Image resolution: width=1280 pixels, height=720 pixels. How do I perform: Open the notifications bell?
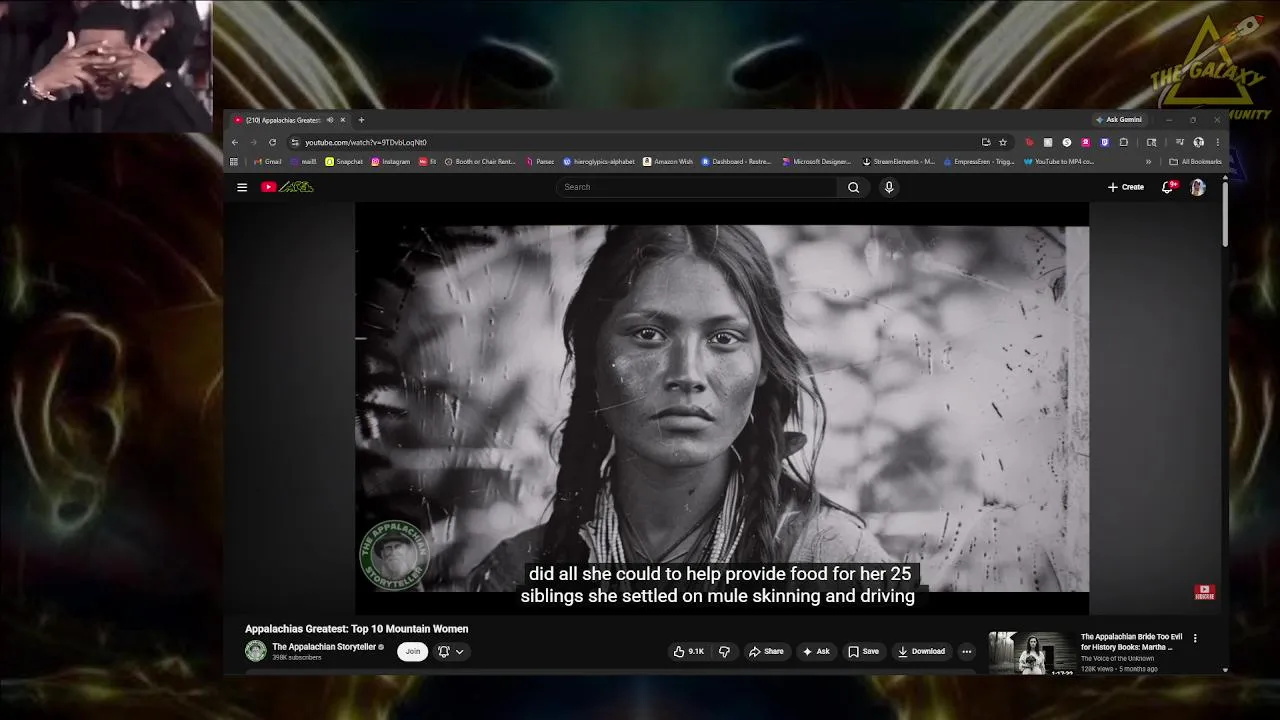[1167, 187]
